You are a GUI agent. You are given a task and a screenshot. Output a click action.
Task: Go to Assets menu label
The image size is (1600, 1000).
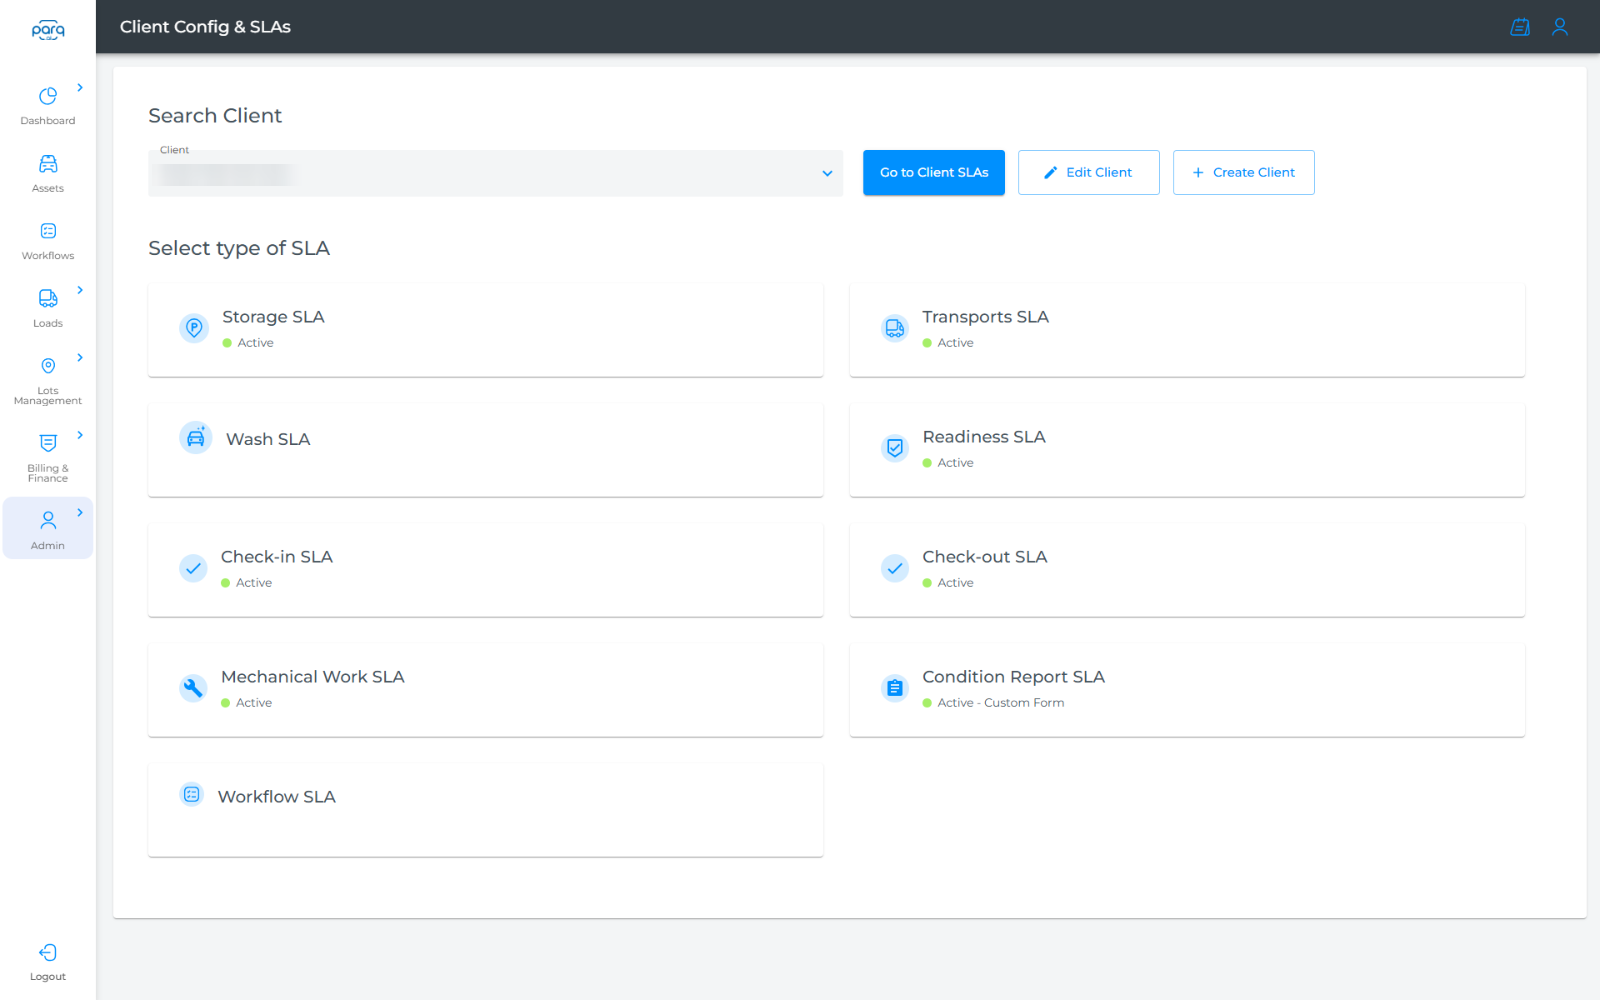coord(48,189)
